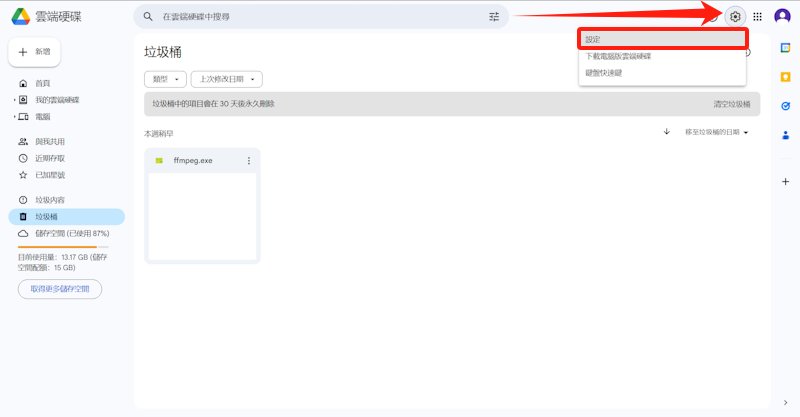The width and height of the screenshot is (800, 417).
Task: Show side panel using bottom-right chevron
Action: pos(786,403)
